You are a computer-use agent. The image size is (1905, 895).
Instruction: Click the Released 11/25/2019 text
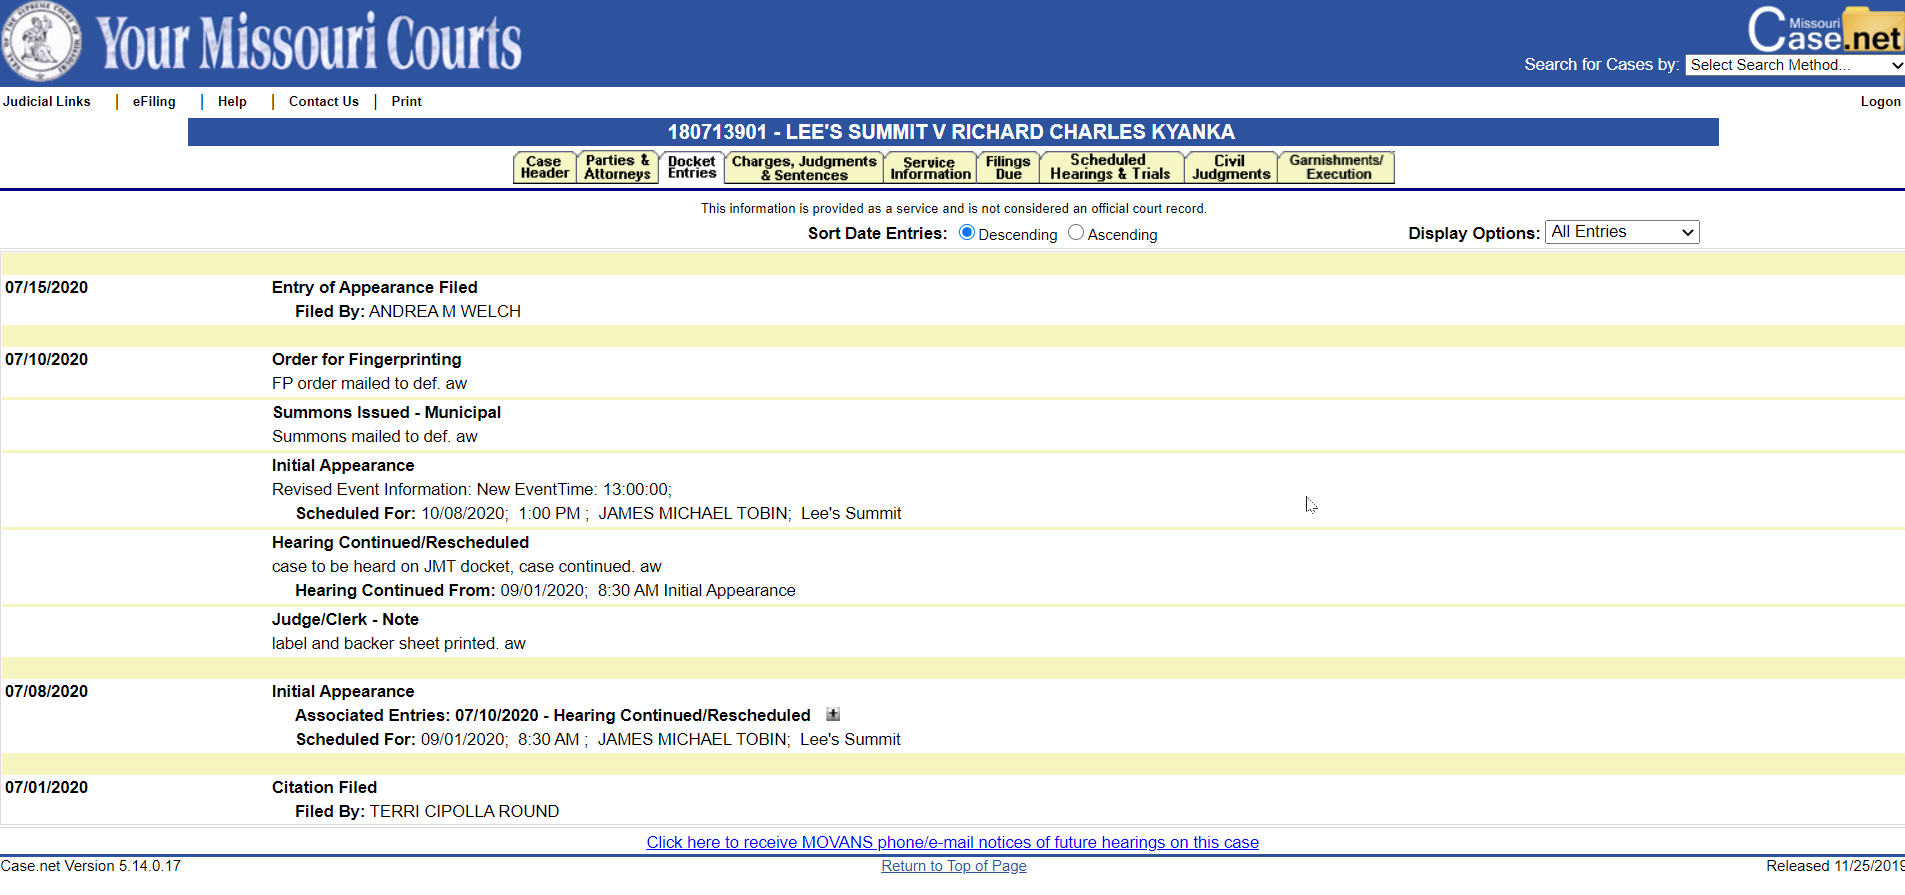tap(1835, 866)
